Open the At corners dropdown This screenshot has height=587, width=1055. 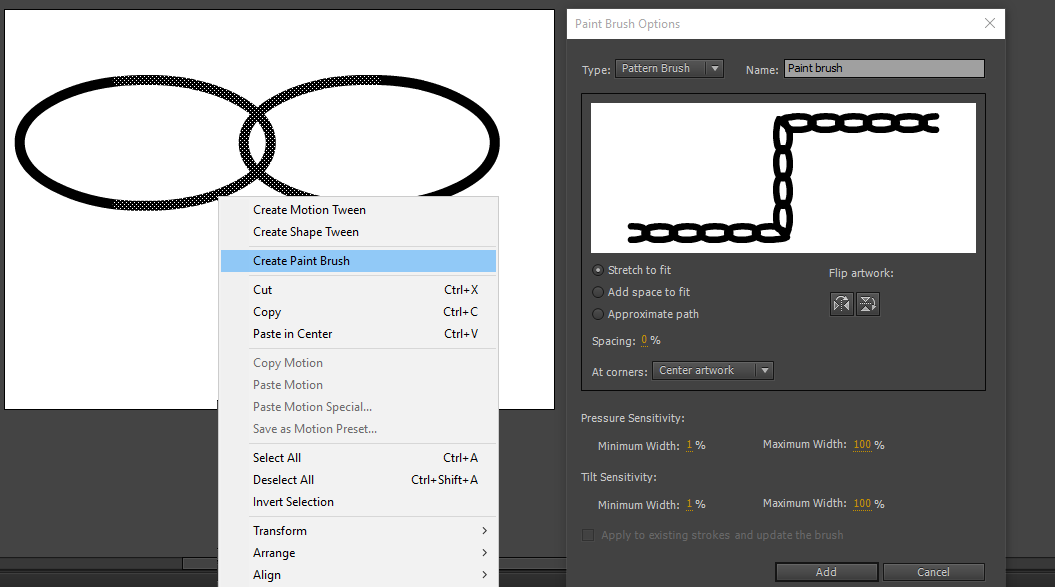(x=712, y=370)
